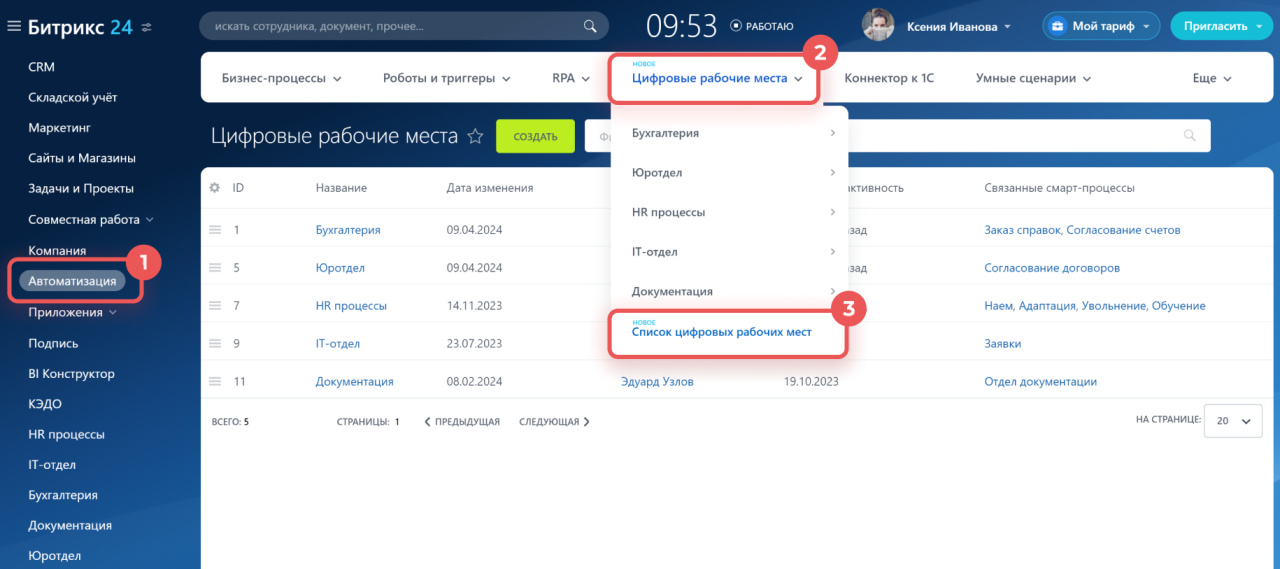Star the Цифровые рабочие места page as favorite
Screen dimensions: 1280x569
coord(476,136)
